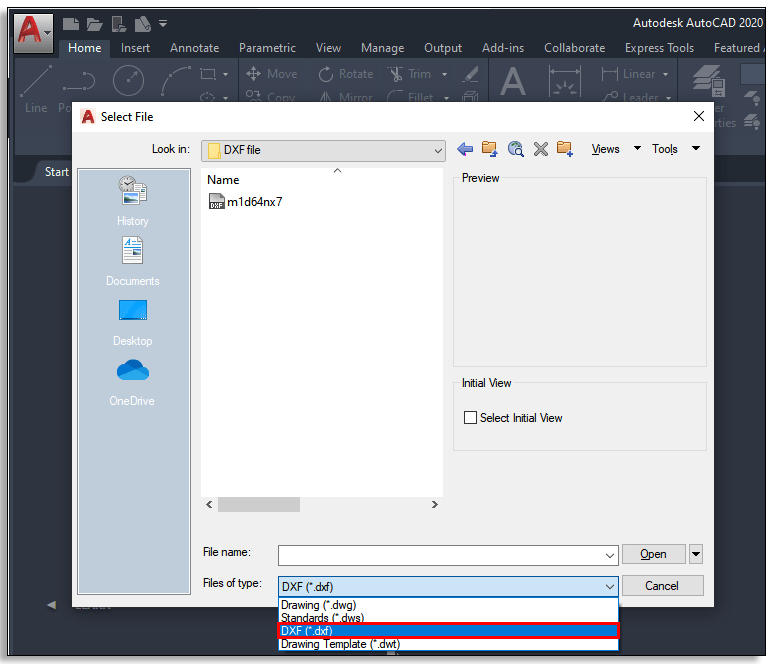
Task: Go to Desktop in the places sidebar
Action: point(132,322)
